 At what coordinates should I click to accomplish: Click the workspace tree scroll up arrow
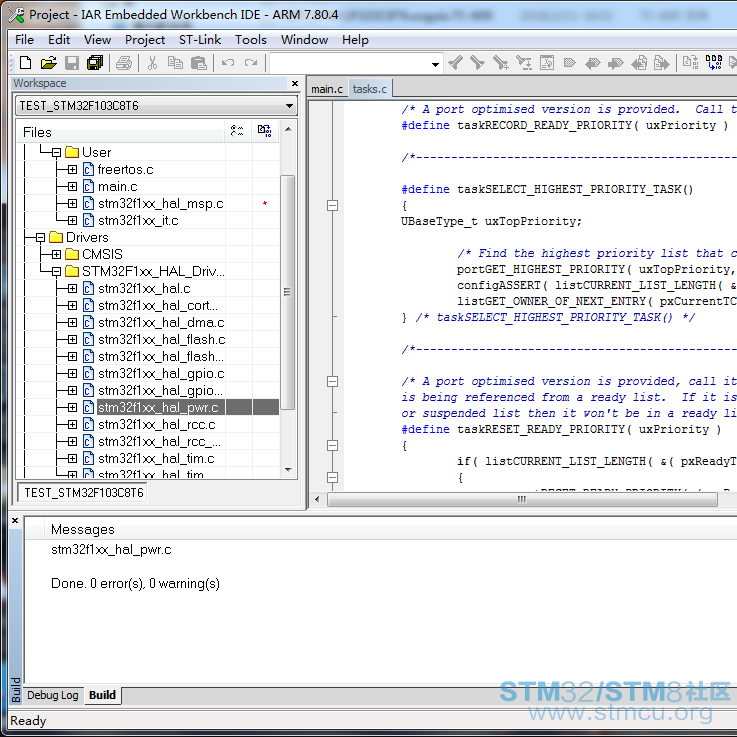tap(289, 129)
